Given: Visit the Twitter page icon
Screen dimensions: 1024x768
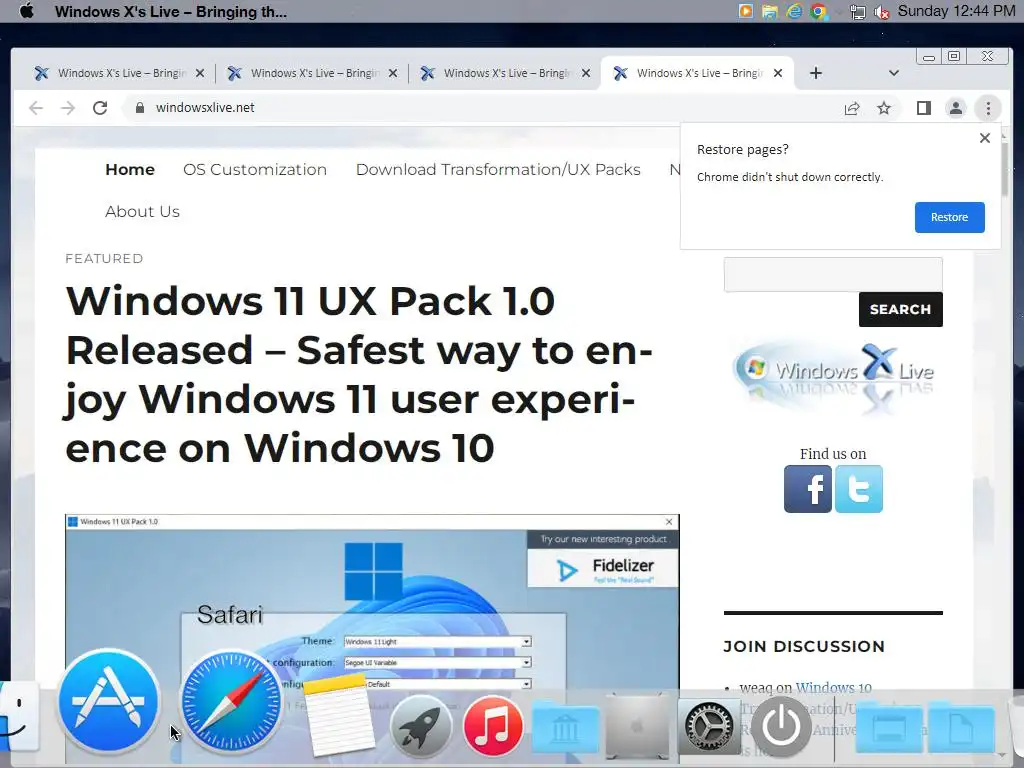Looking at the screenshot, I should pos(859,489).
